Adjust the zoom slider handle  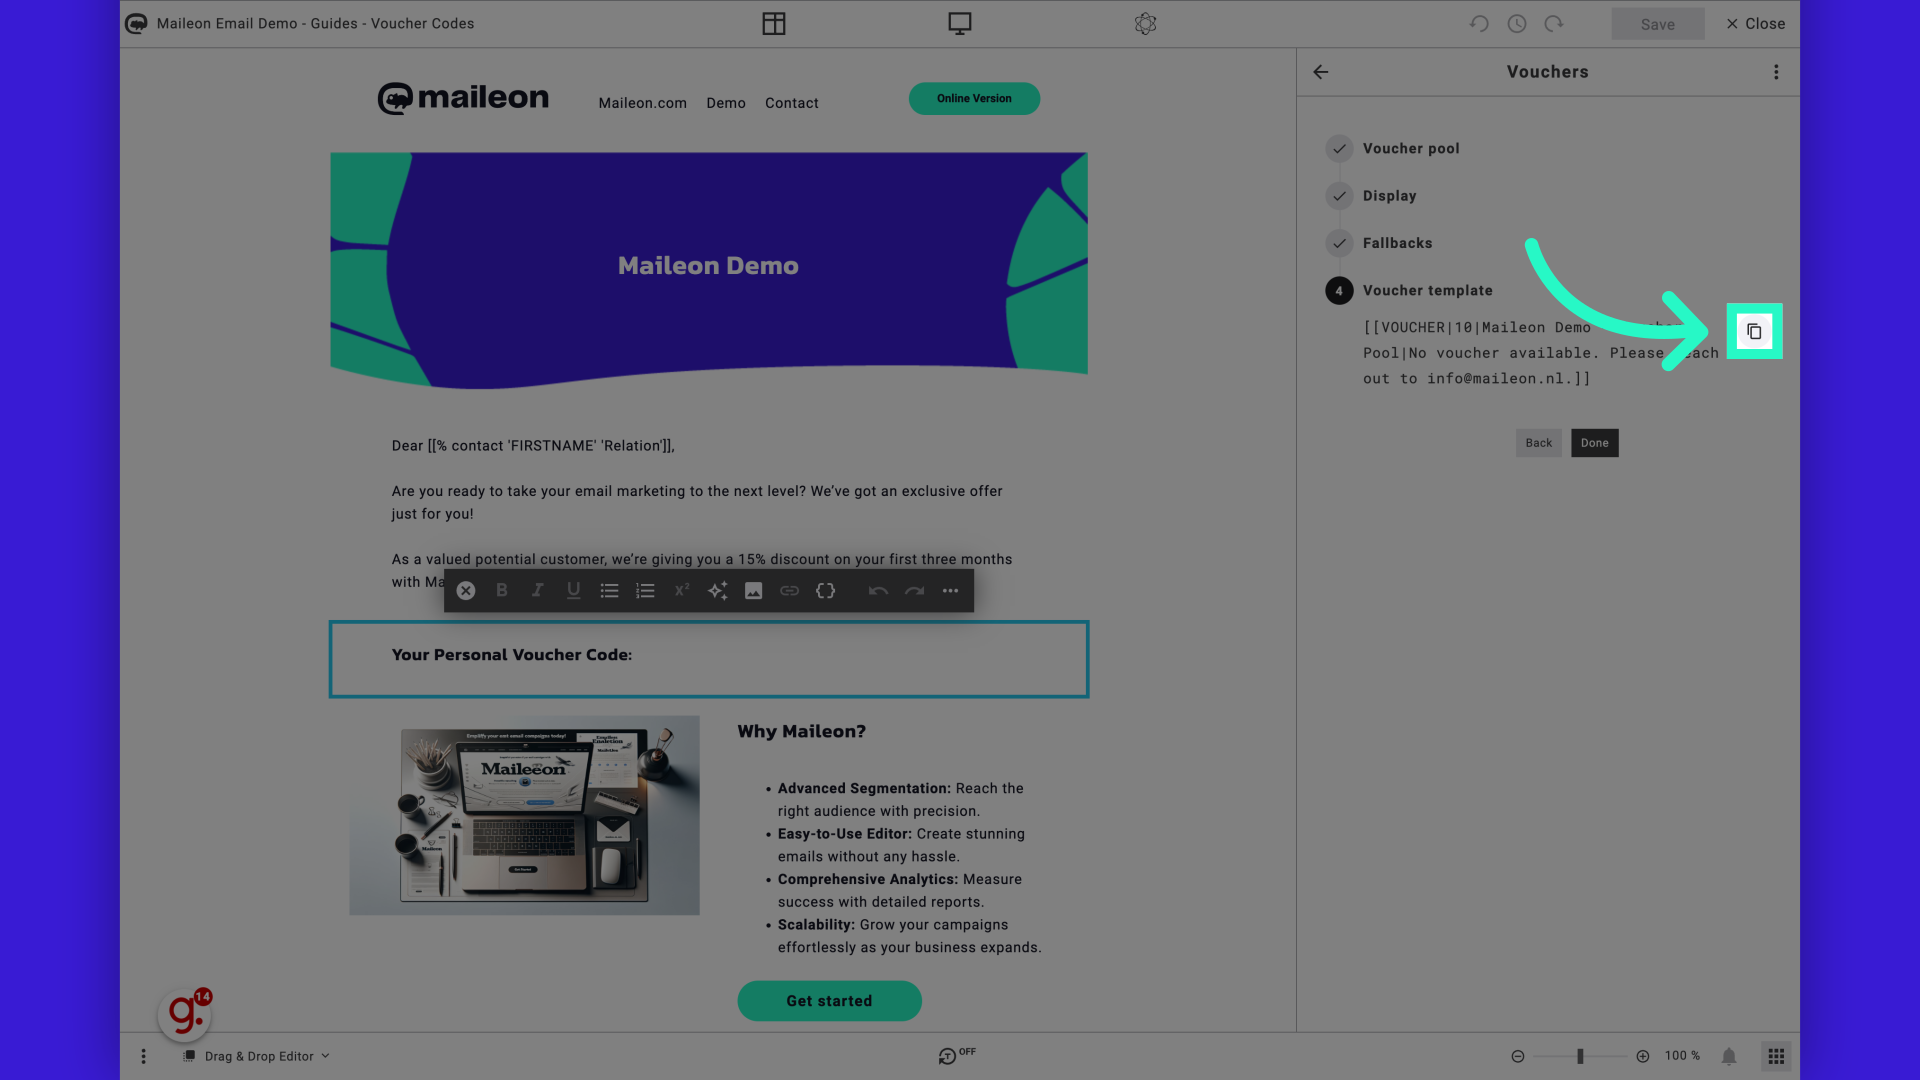(1581, 1056)
